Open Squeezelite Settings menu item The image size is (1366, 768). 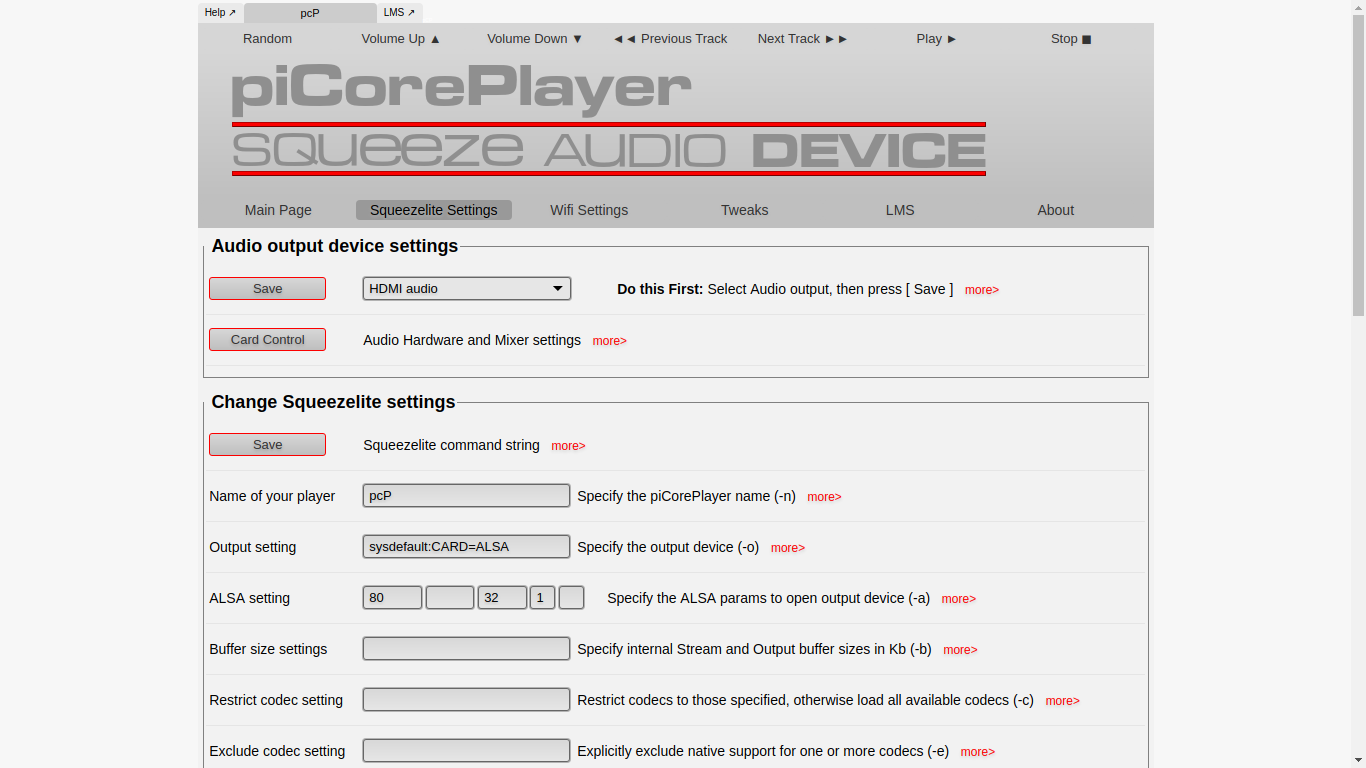434,210
